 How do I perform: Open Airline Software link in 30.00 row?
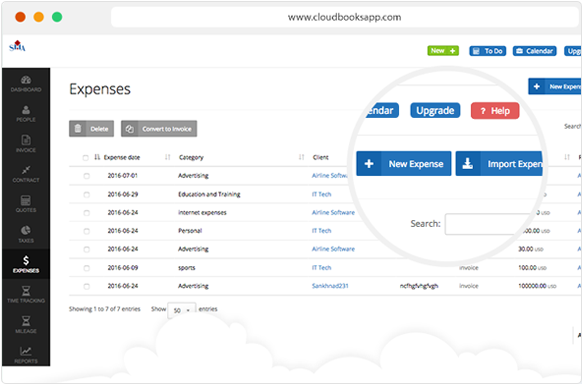coord(333,249)
